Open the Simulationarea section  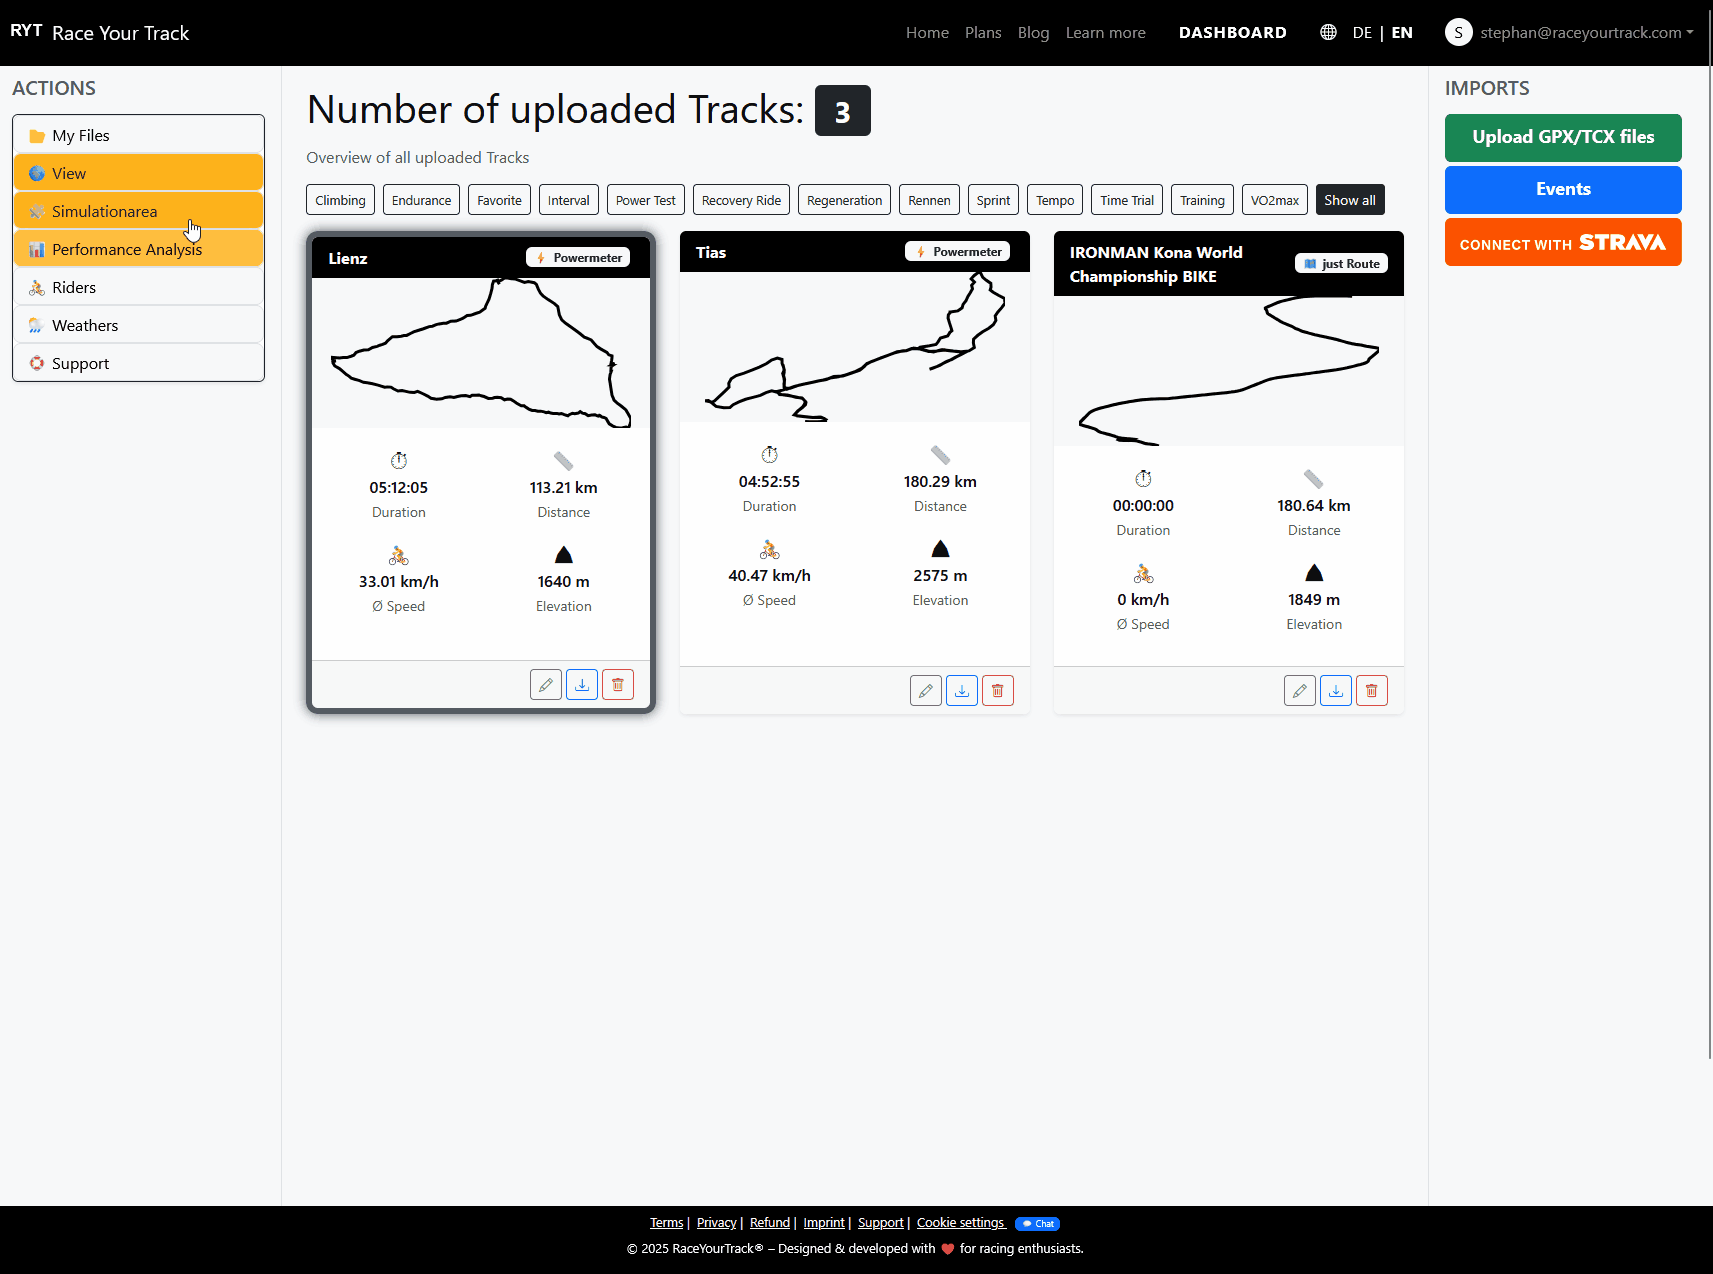pyautogui.click(x=104, y=211)
